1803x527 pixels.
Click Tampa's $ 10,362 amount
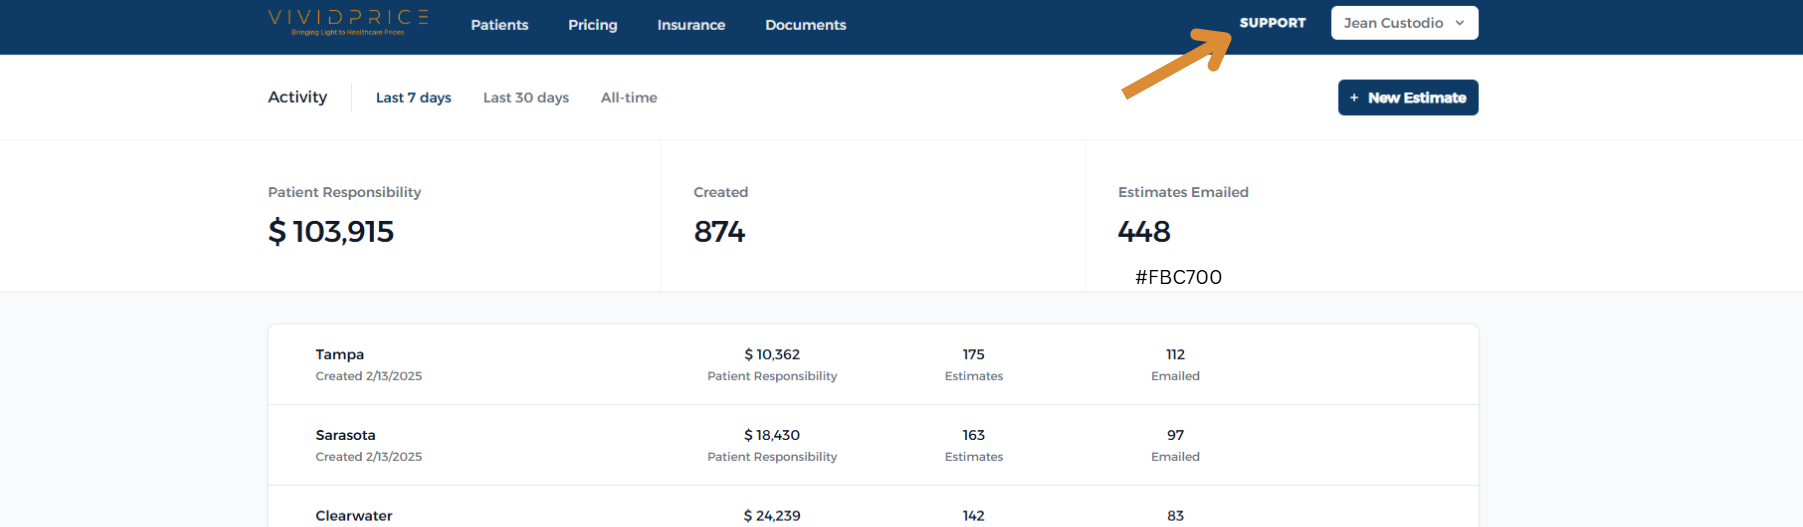(772, 355)
